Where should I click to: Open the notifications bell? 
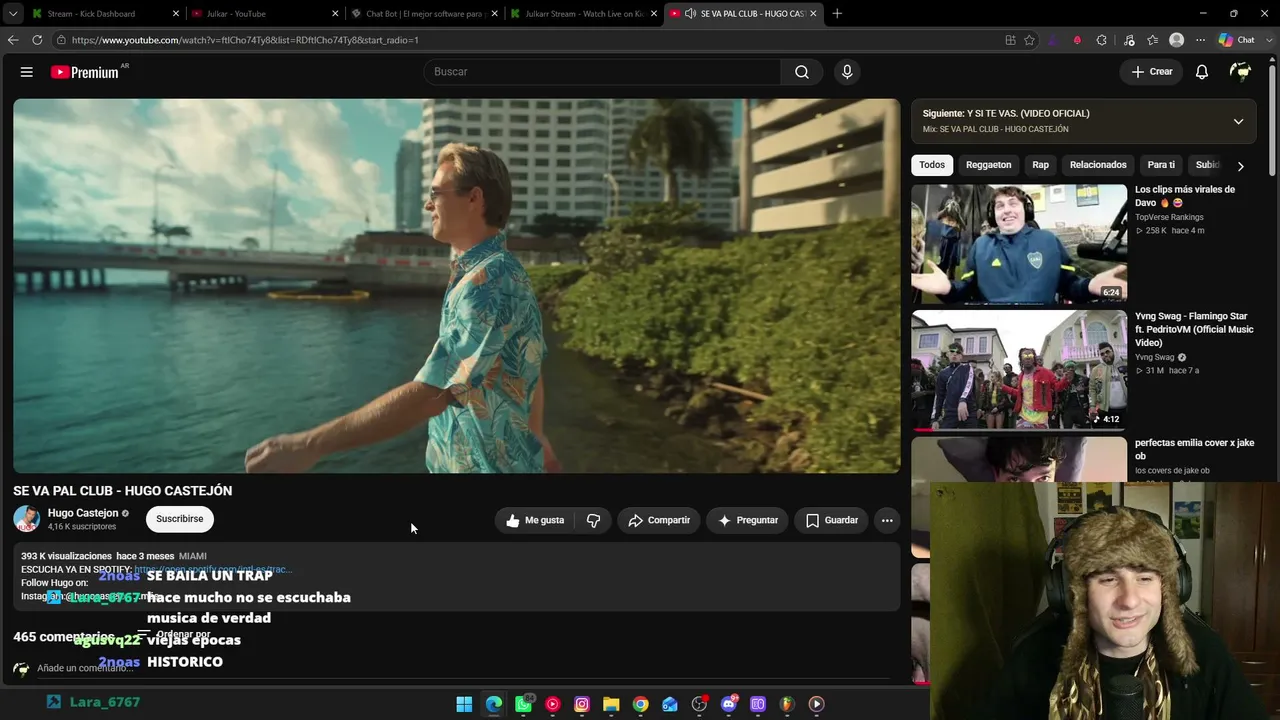click(1202, 72)
